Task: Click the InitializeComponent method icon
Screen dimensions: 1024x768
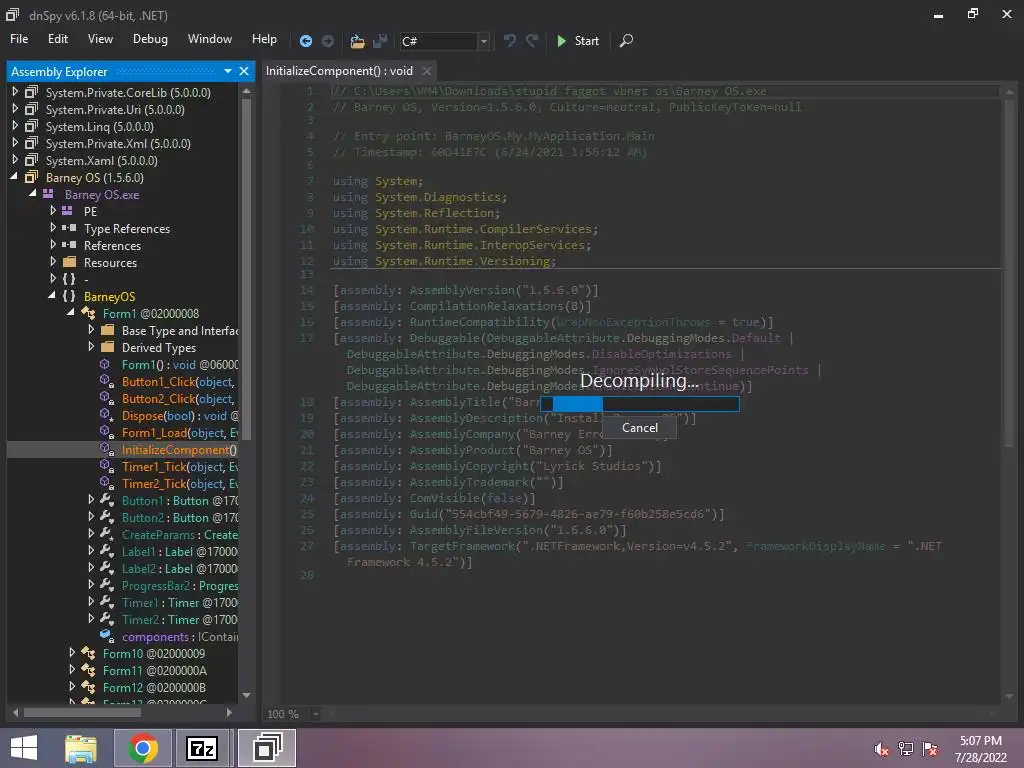Action: pyautogui.click(x=106, y=449)
